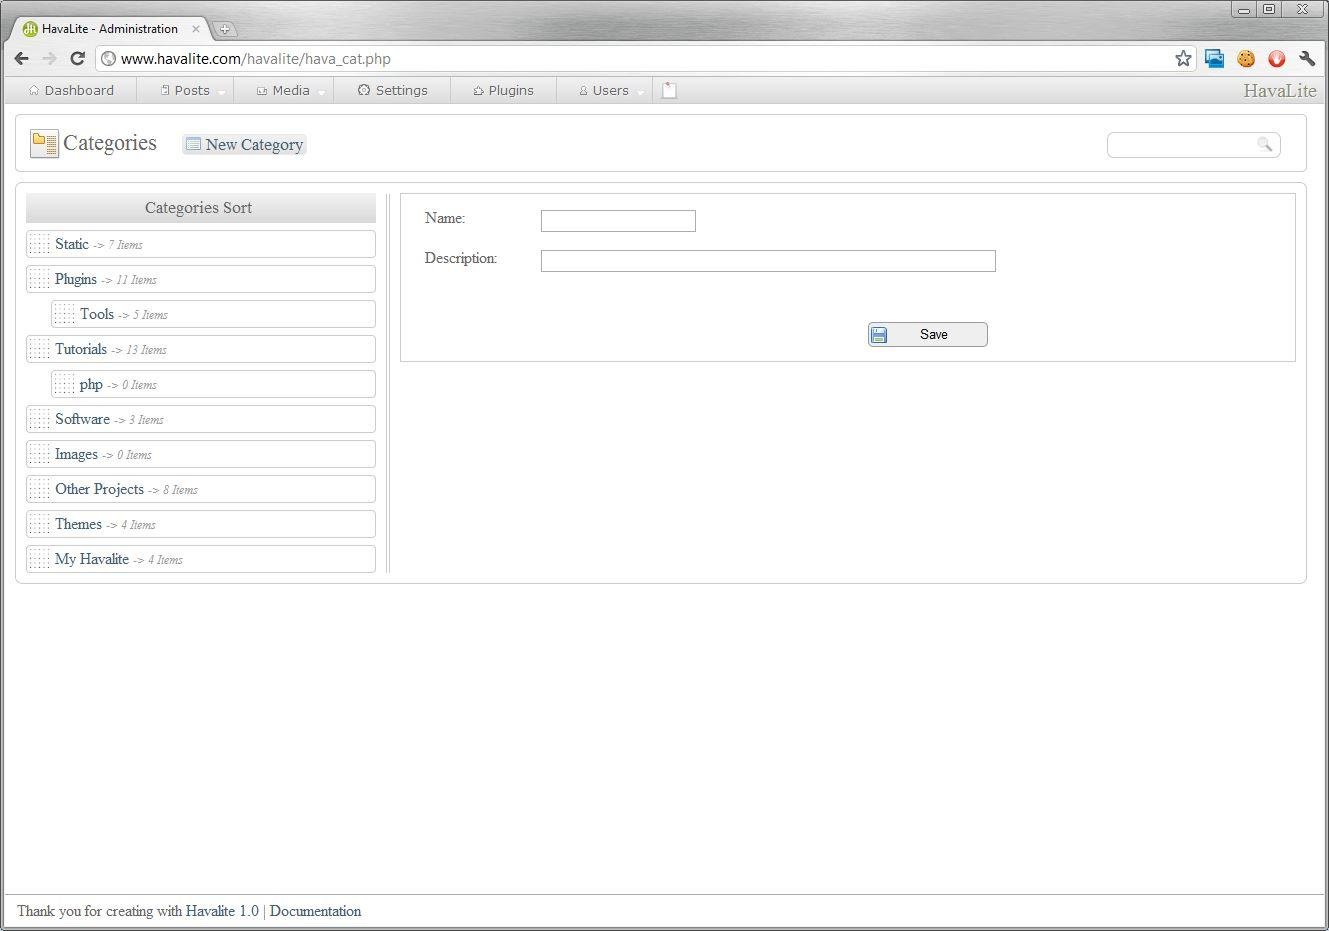
Task: Expand the Media menu dropdown arrow
Action: pos(322,92)
